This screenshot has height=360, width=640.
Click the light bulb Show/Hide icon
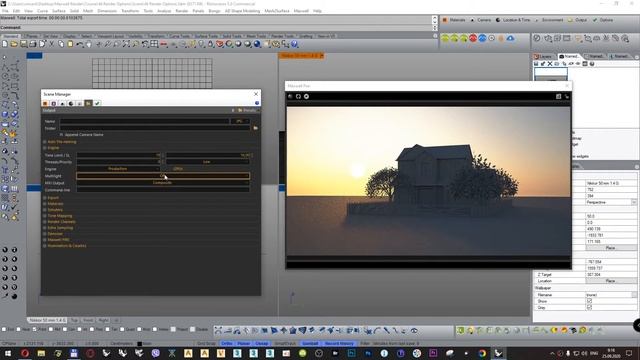point(202,44)
